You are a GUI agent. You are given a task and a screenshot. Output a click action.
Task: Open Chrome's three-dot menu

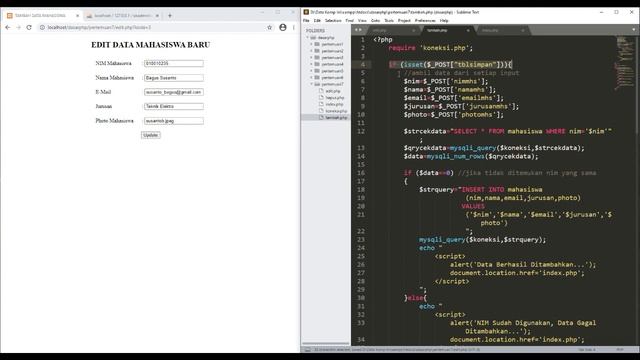293,27
